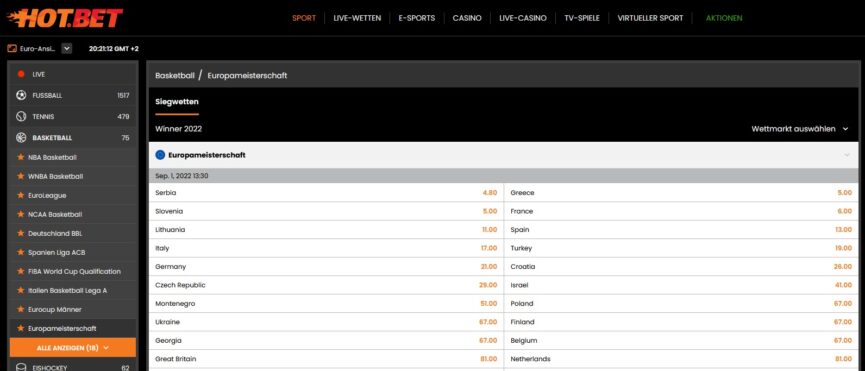Click the HOTBET logo

click(65, 18)
